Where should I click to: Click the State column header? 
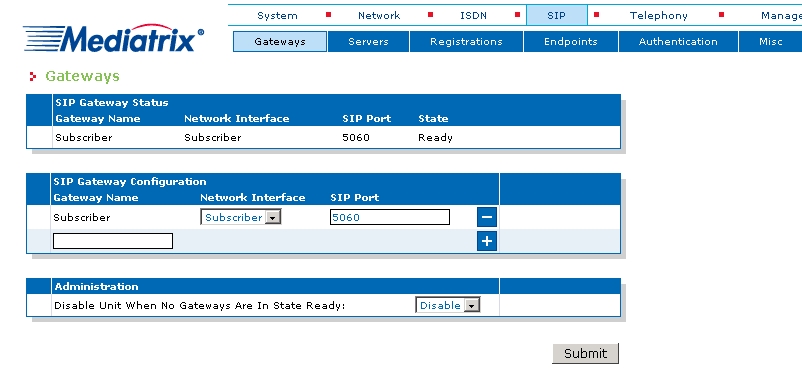point(433,119)
